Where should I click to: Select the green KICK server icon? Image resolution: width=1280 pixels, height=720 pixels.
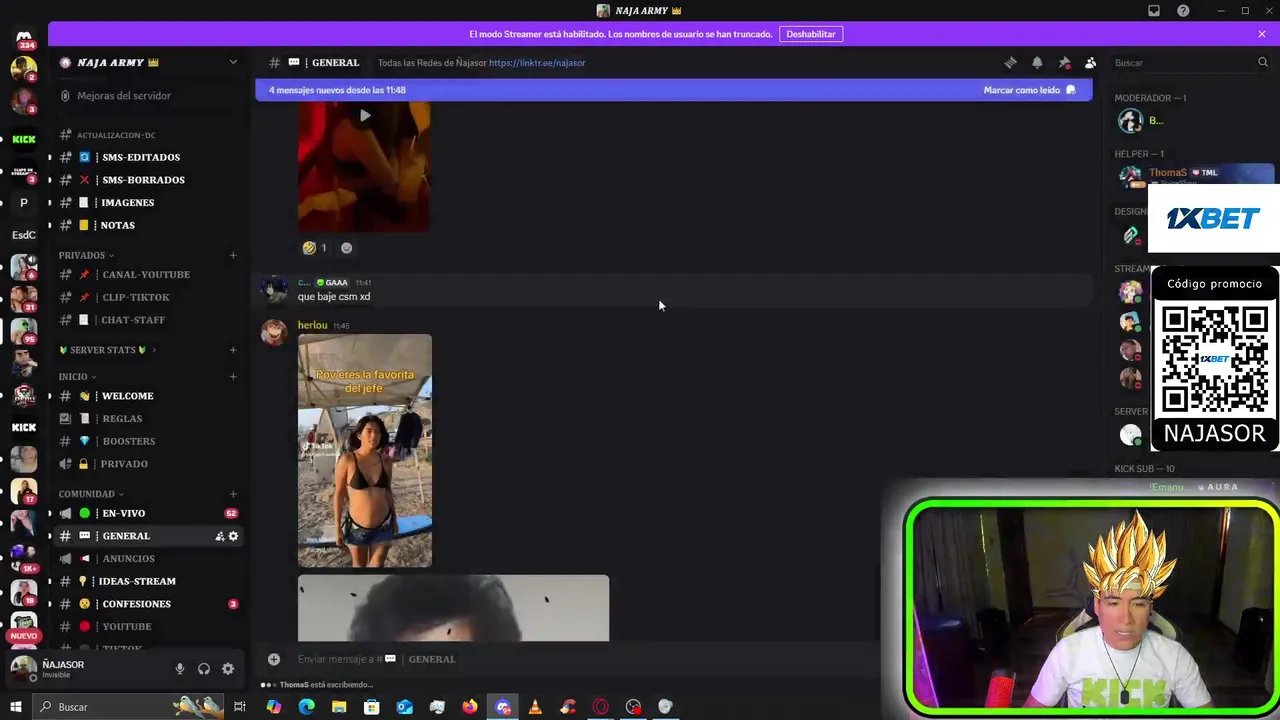tap(24, 139)
